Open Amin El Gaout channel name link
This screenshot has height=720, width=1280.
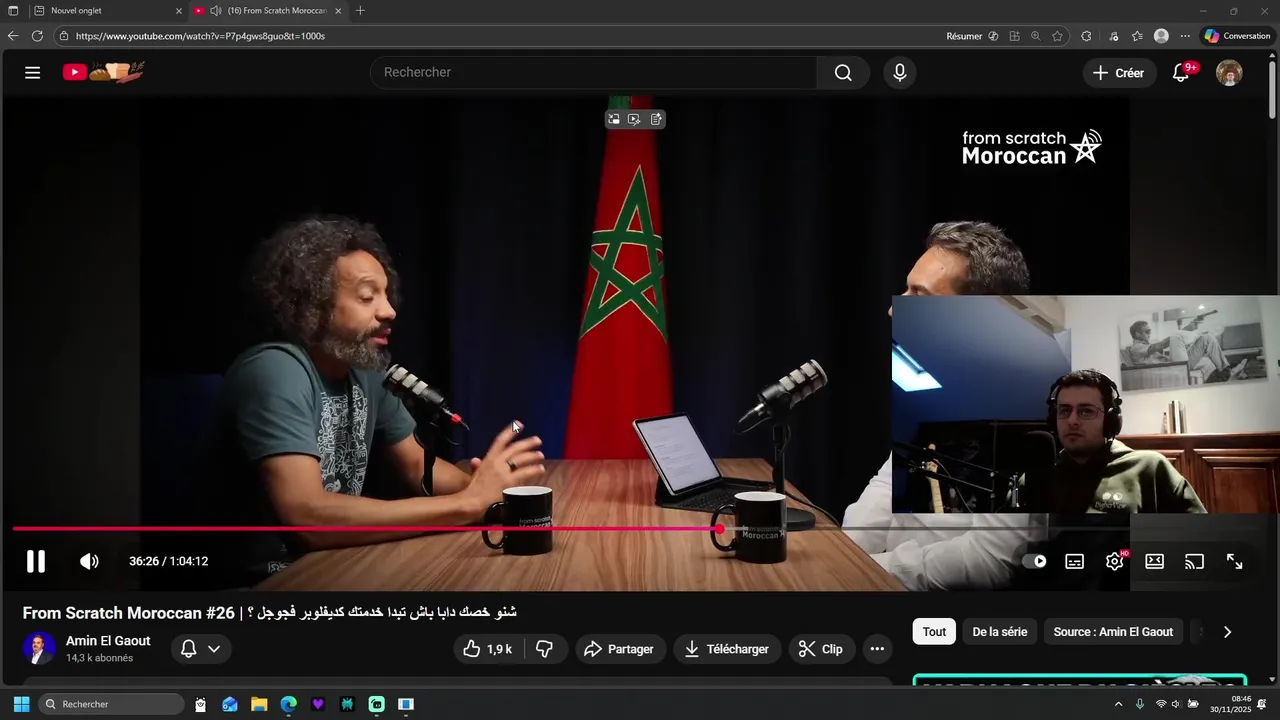(108, 641)
